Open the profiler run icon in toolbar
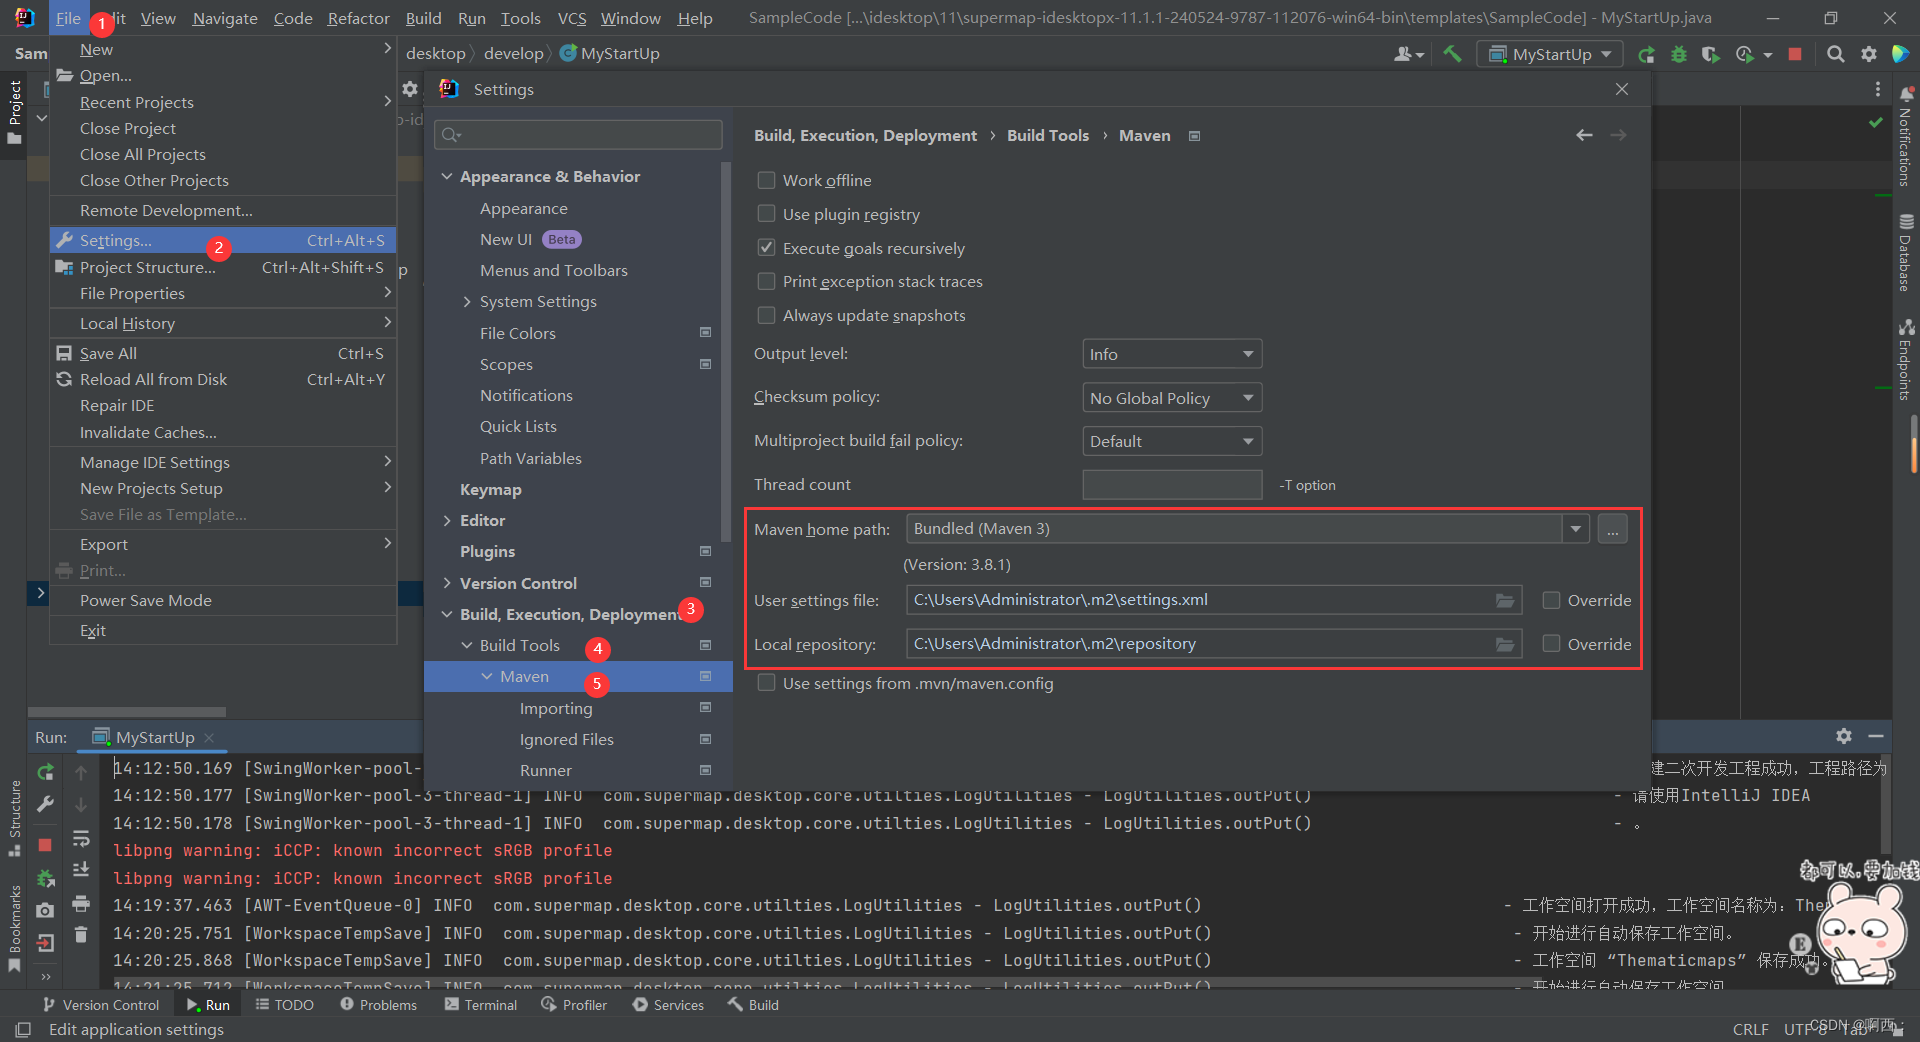The height and width of the screenshot is (1042, 1920). 1744,54
